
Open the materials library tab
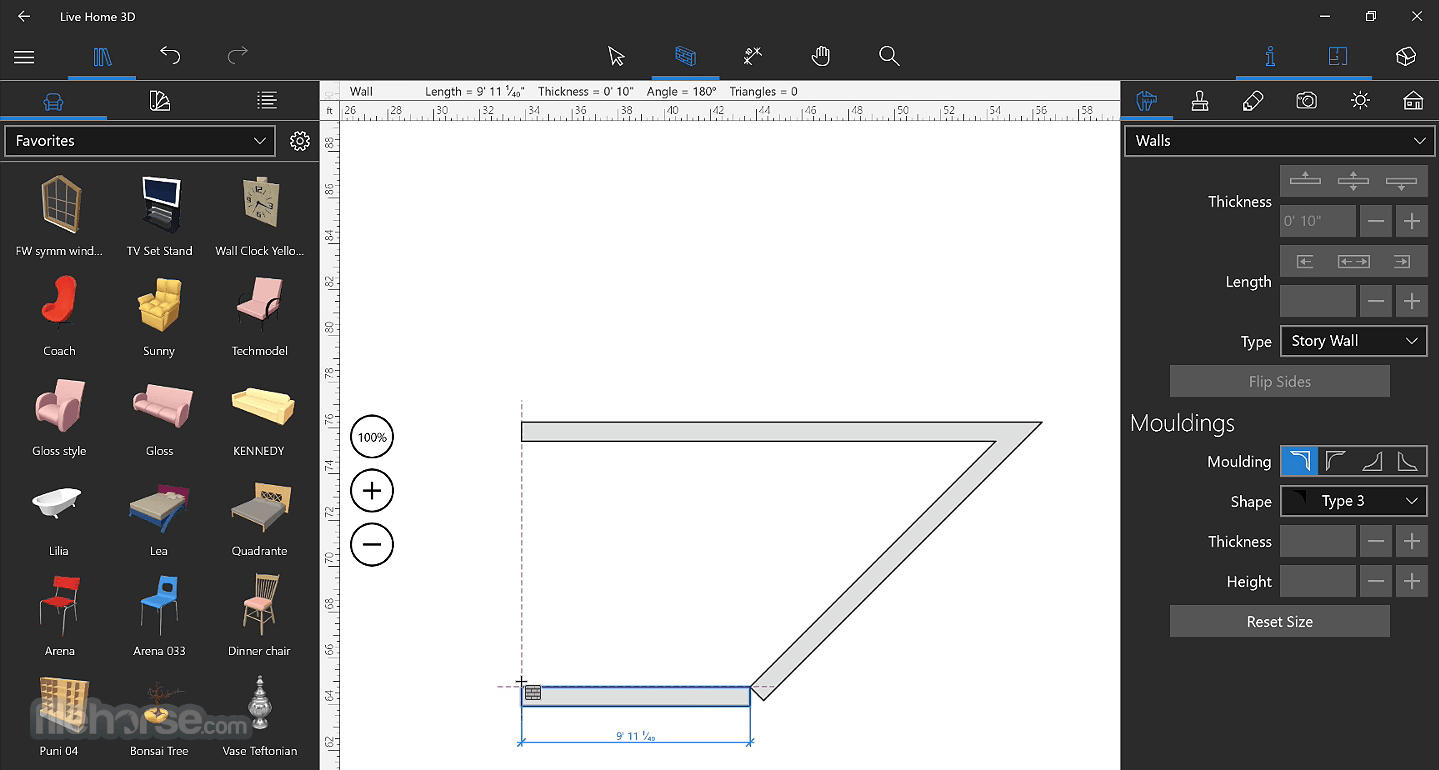(x=160, y=101)
